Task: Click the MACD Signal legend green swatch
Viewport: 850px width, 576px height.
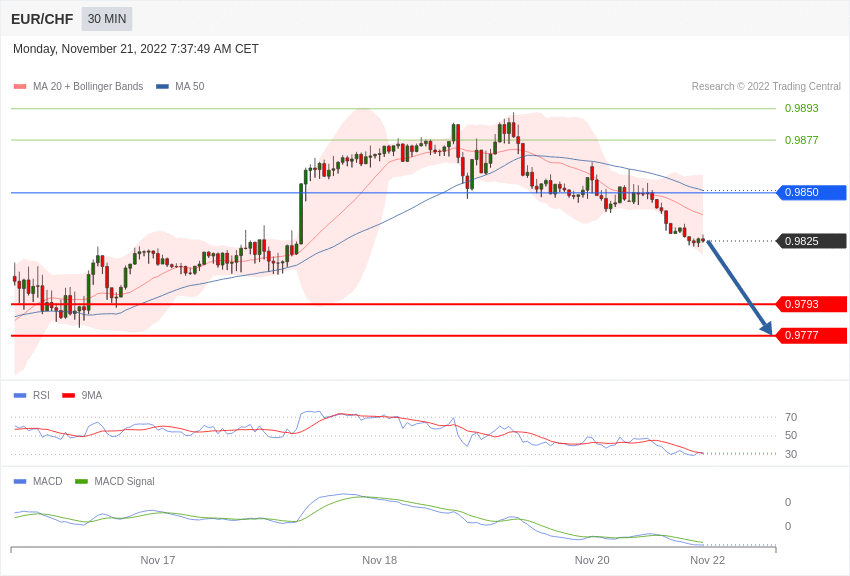Action: click(x=81, y=481)
